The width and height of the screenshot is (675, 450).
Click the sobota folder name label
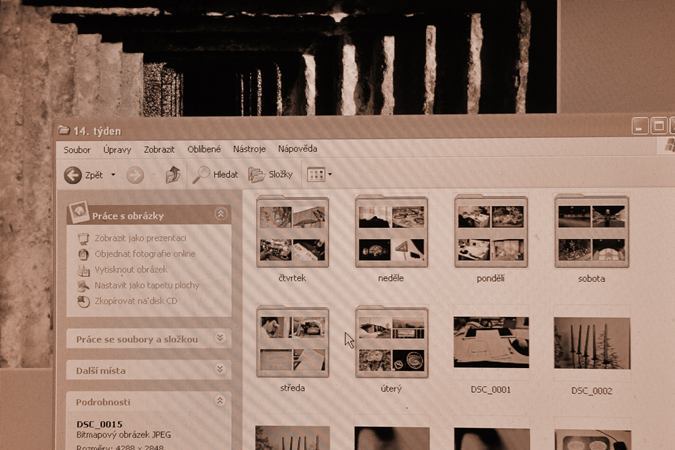pyautogui.click(x=591, y=279)
